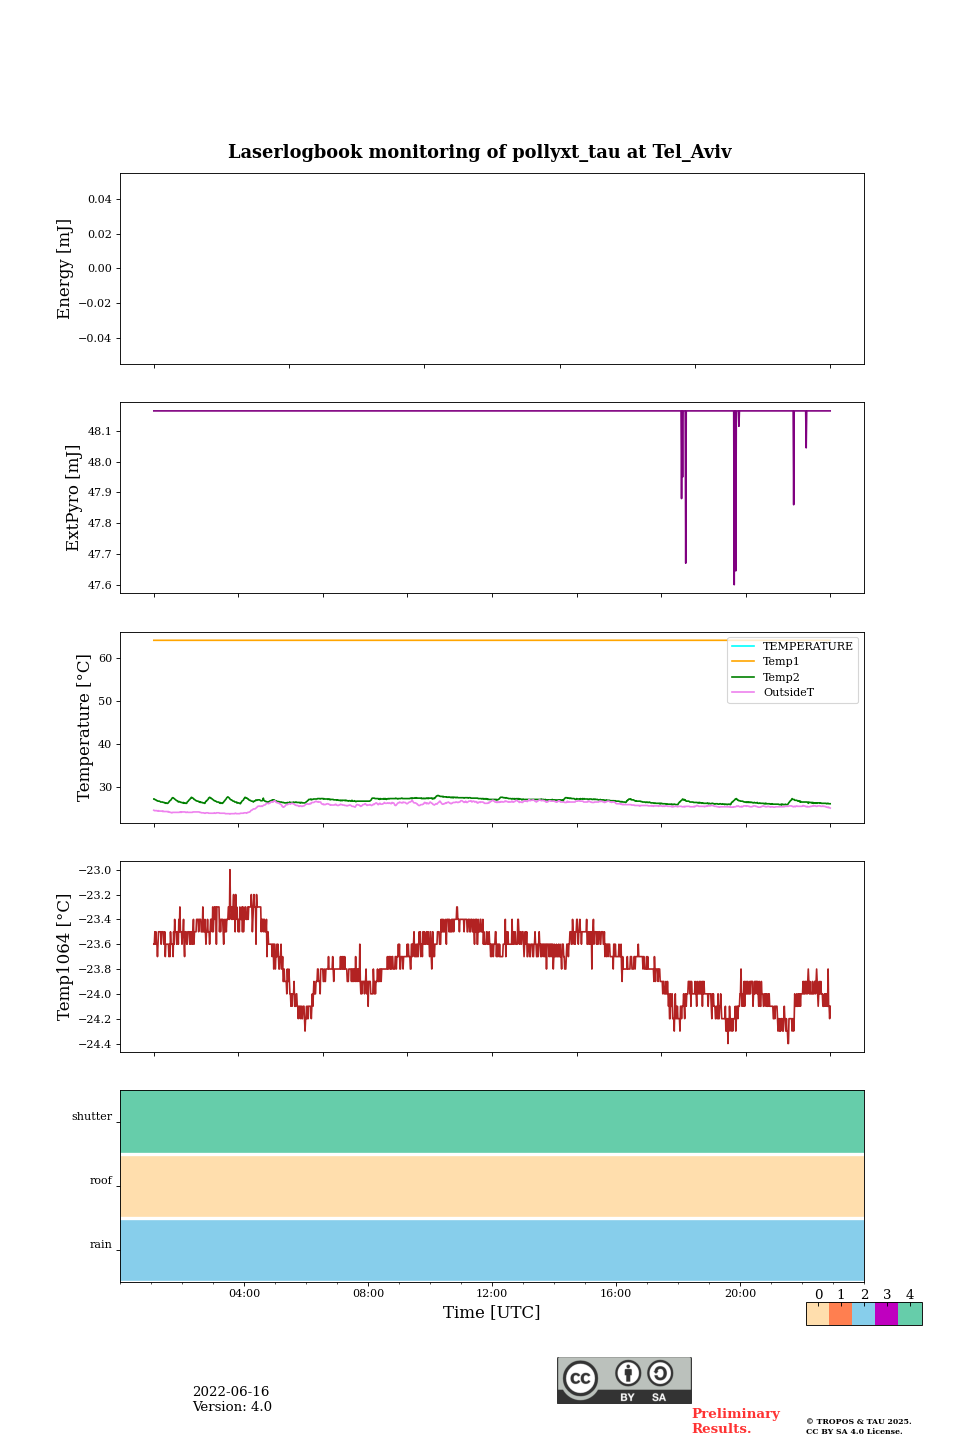Click the 04:00 time tick label
This screenshot has width=960, height=1440.
click(x=244, y=1294)
